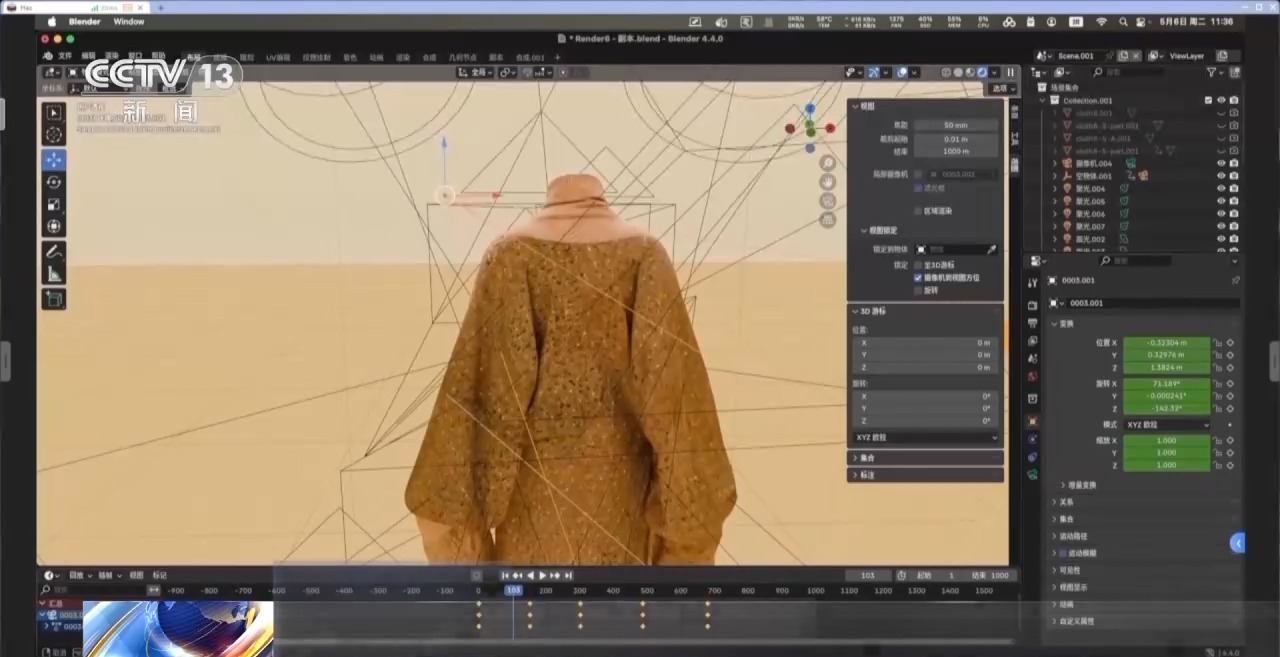
Task: Click the pan view hand icon
Action: coord(828,182)
